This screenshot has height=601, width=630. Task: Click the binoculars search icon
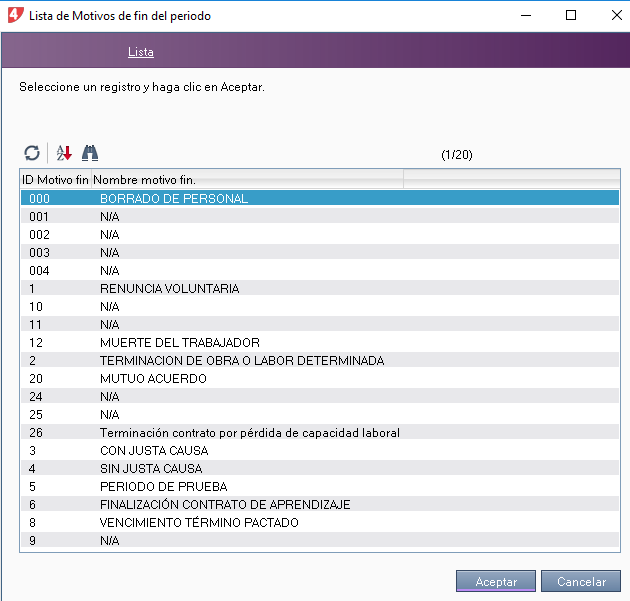[x=90, y=153]
